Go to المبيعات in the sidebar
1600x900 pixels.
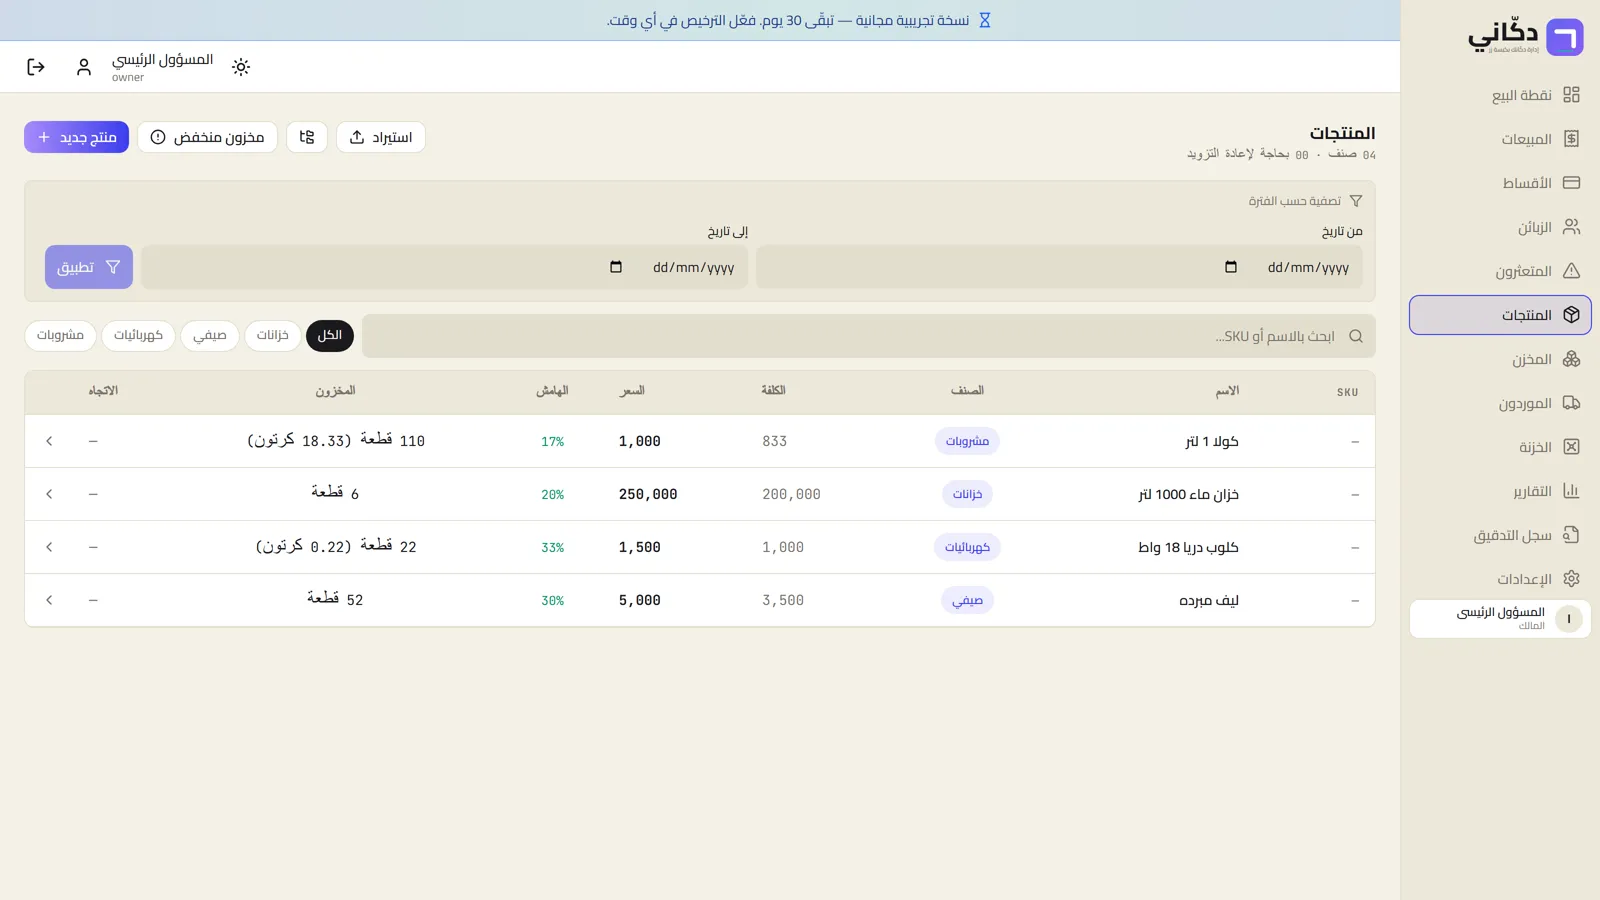1500,139
